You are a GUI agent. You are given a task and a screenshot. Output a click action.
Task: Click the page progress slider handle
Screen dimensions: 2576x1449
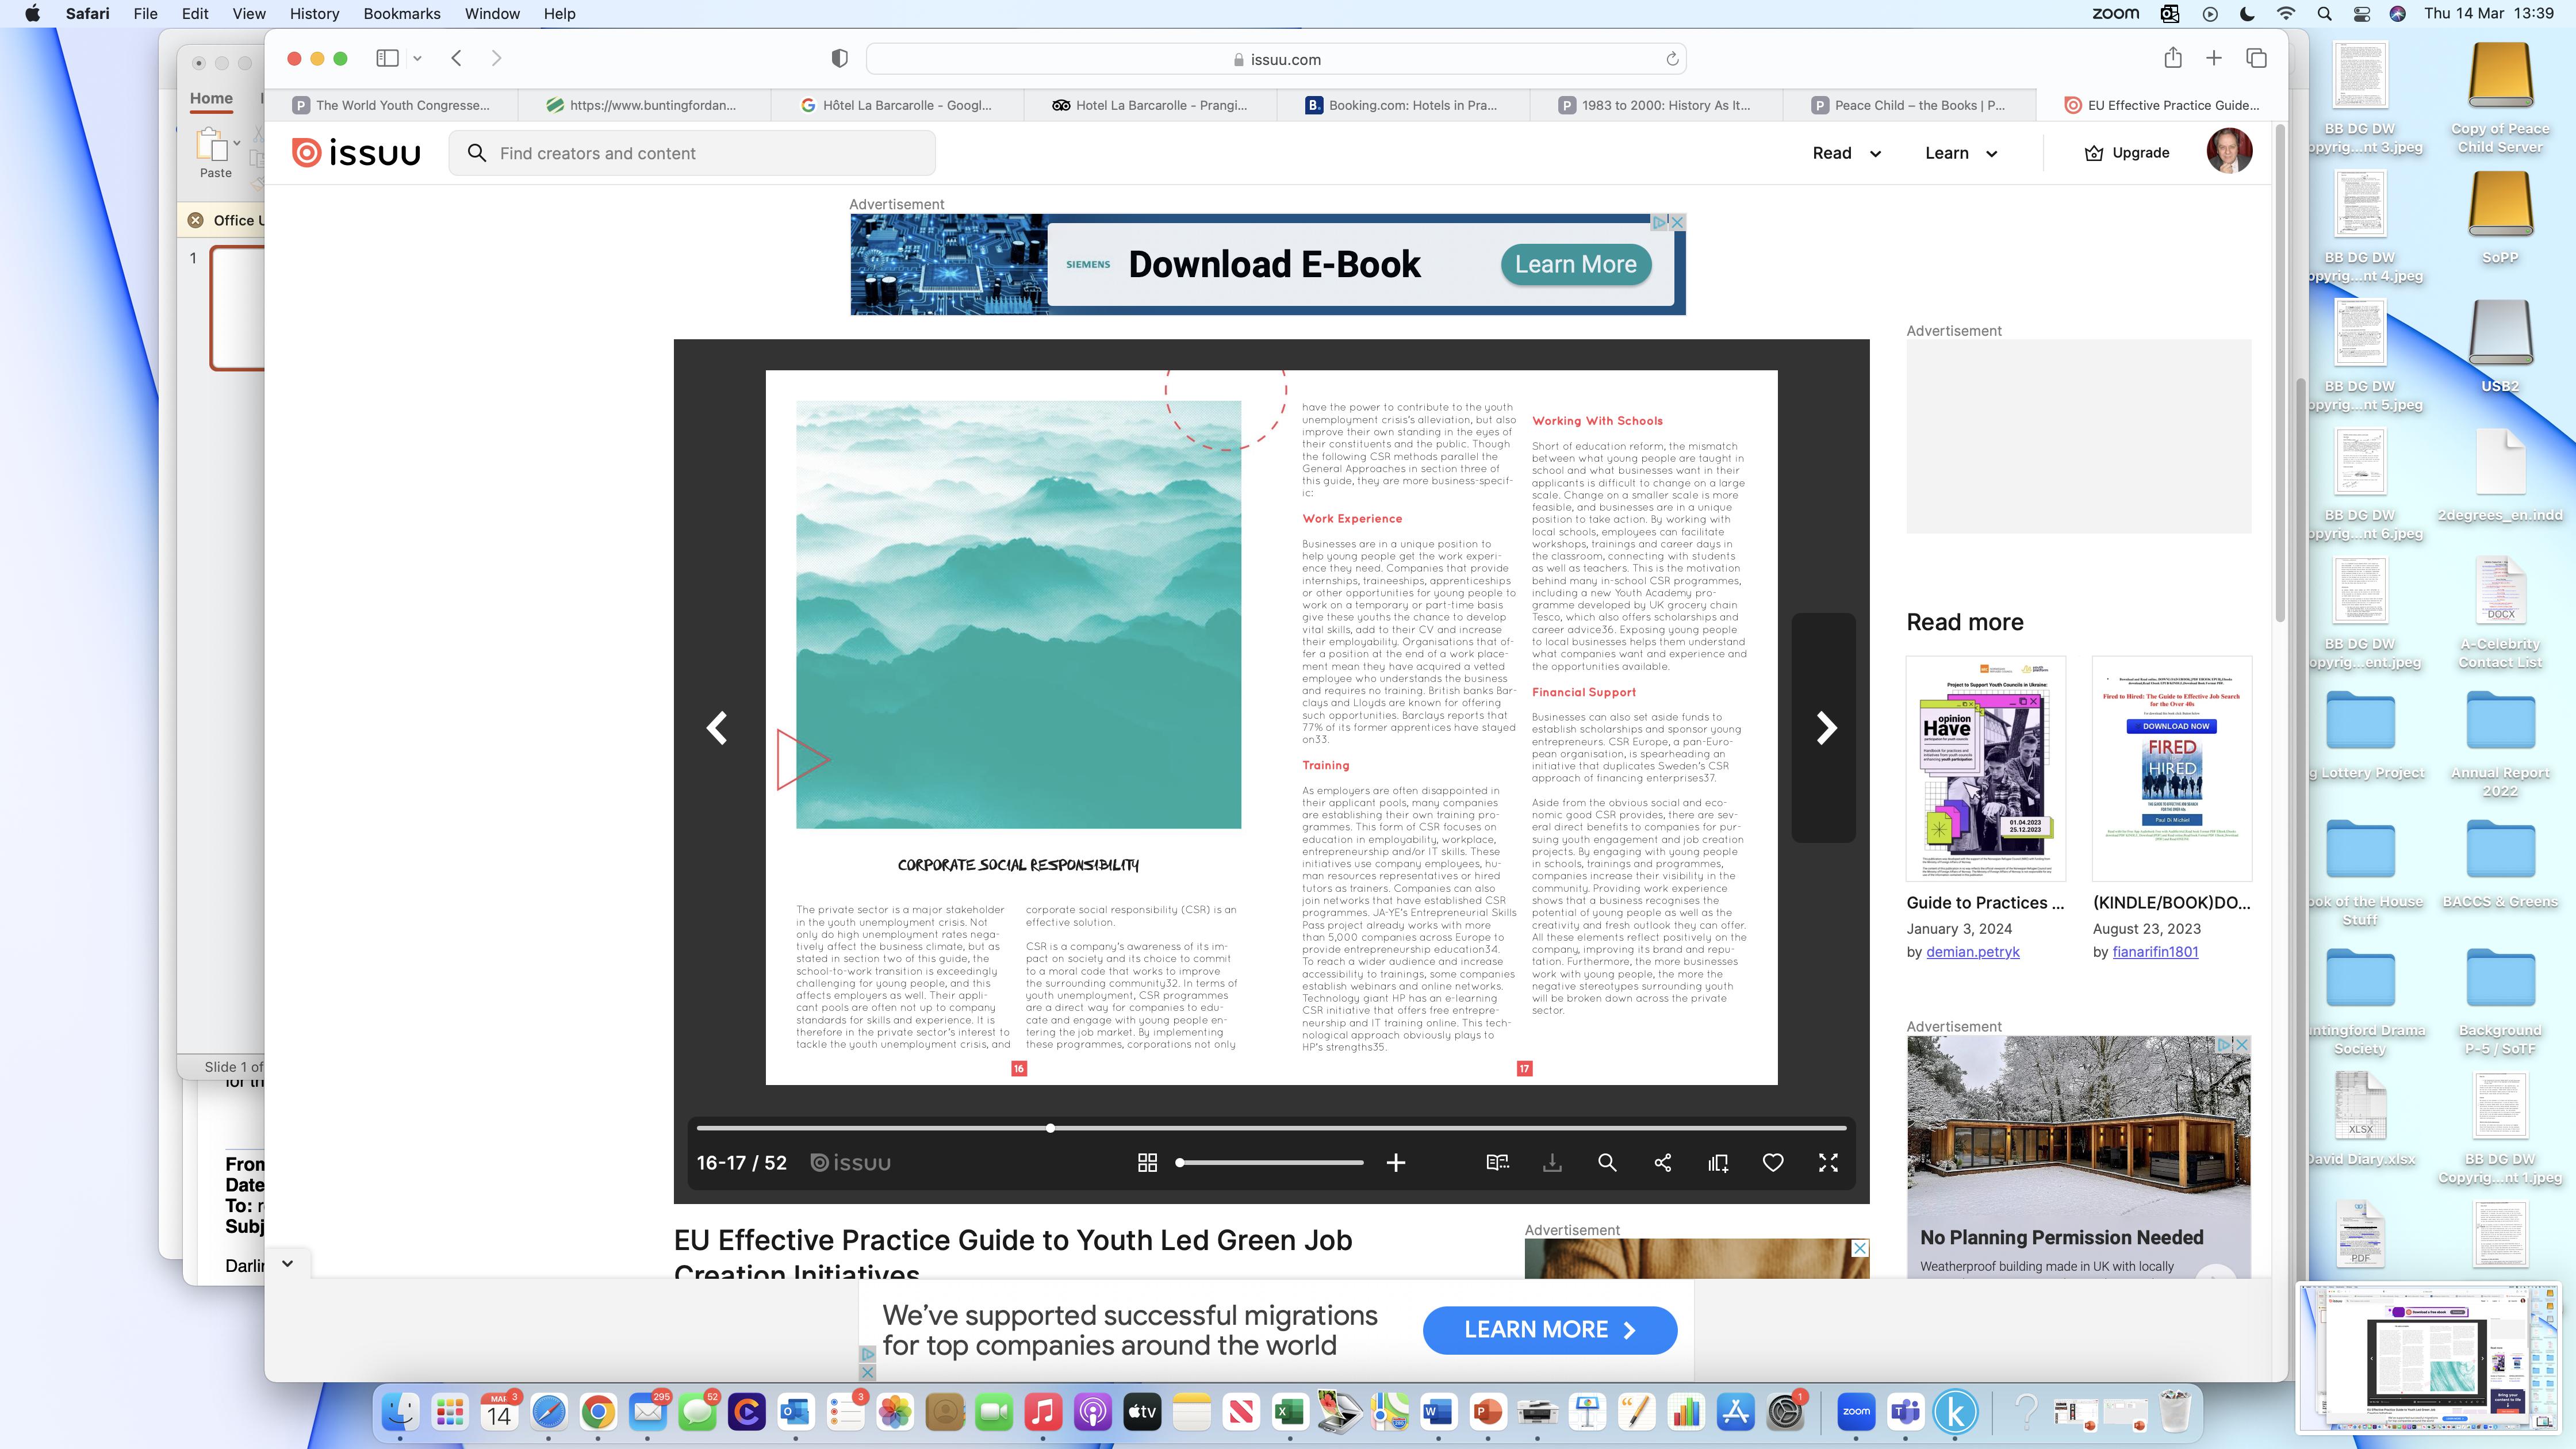click(1050, 1128)
